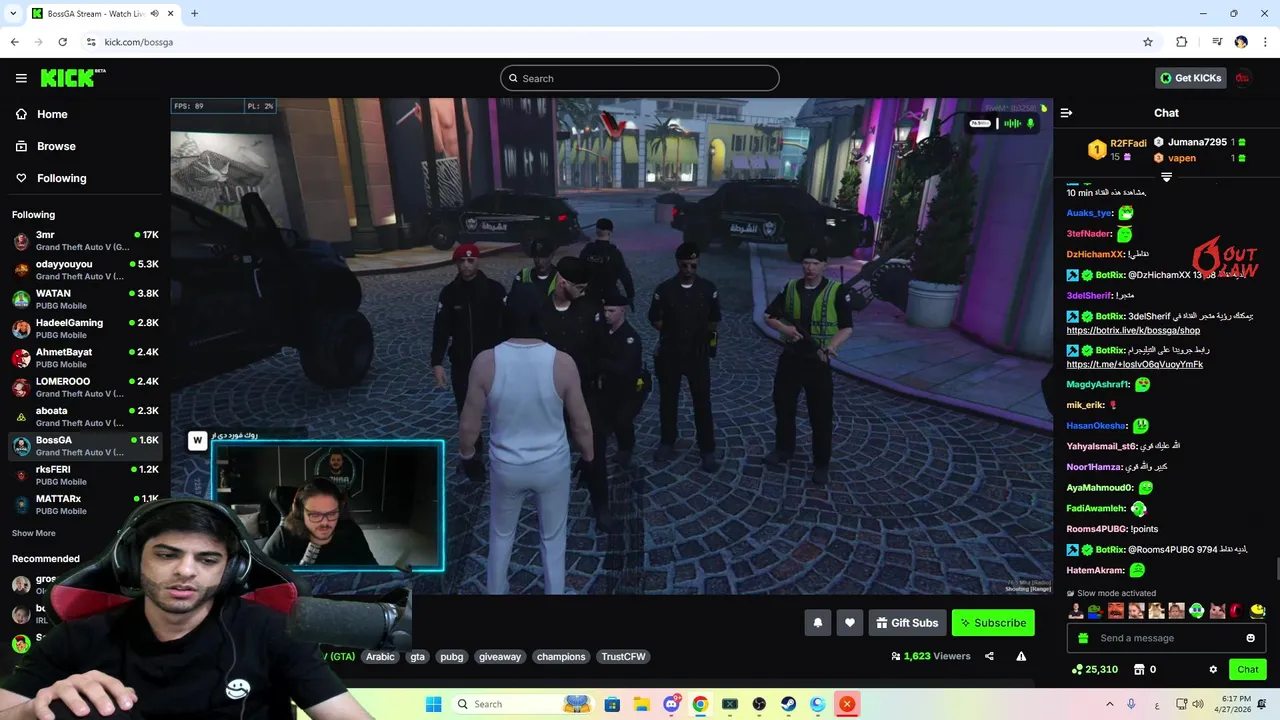The height and width of the screenshot is (720, 1280).
Task: Share the stream with share icon
Action: [989, 656]
